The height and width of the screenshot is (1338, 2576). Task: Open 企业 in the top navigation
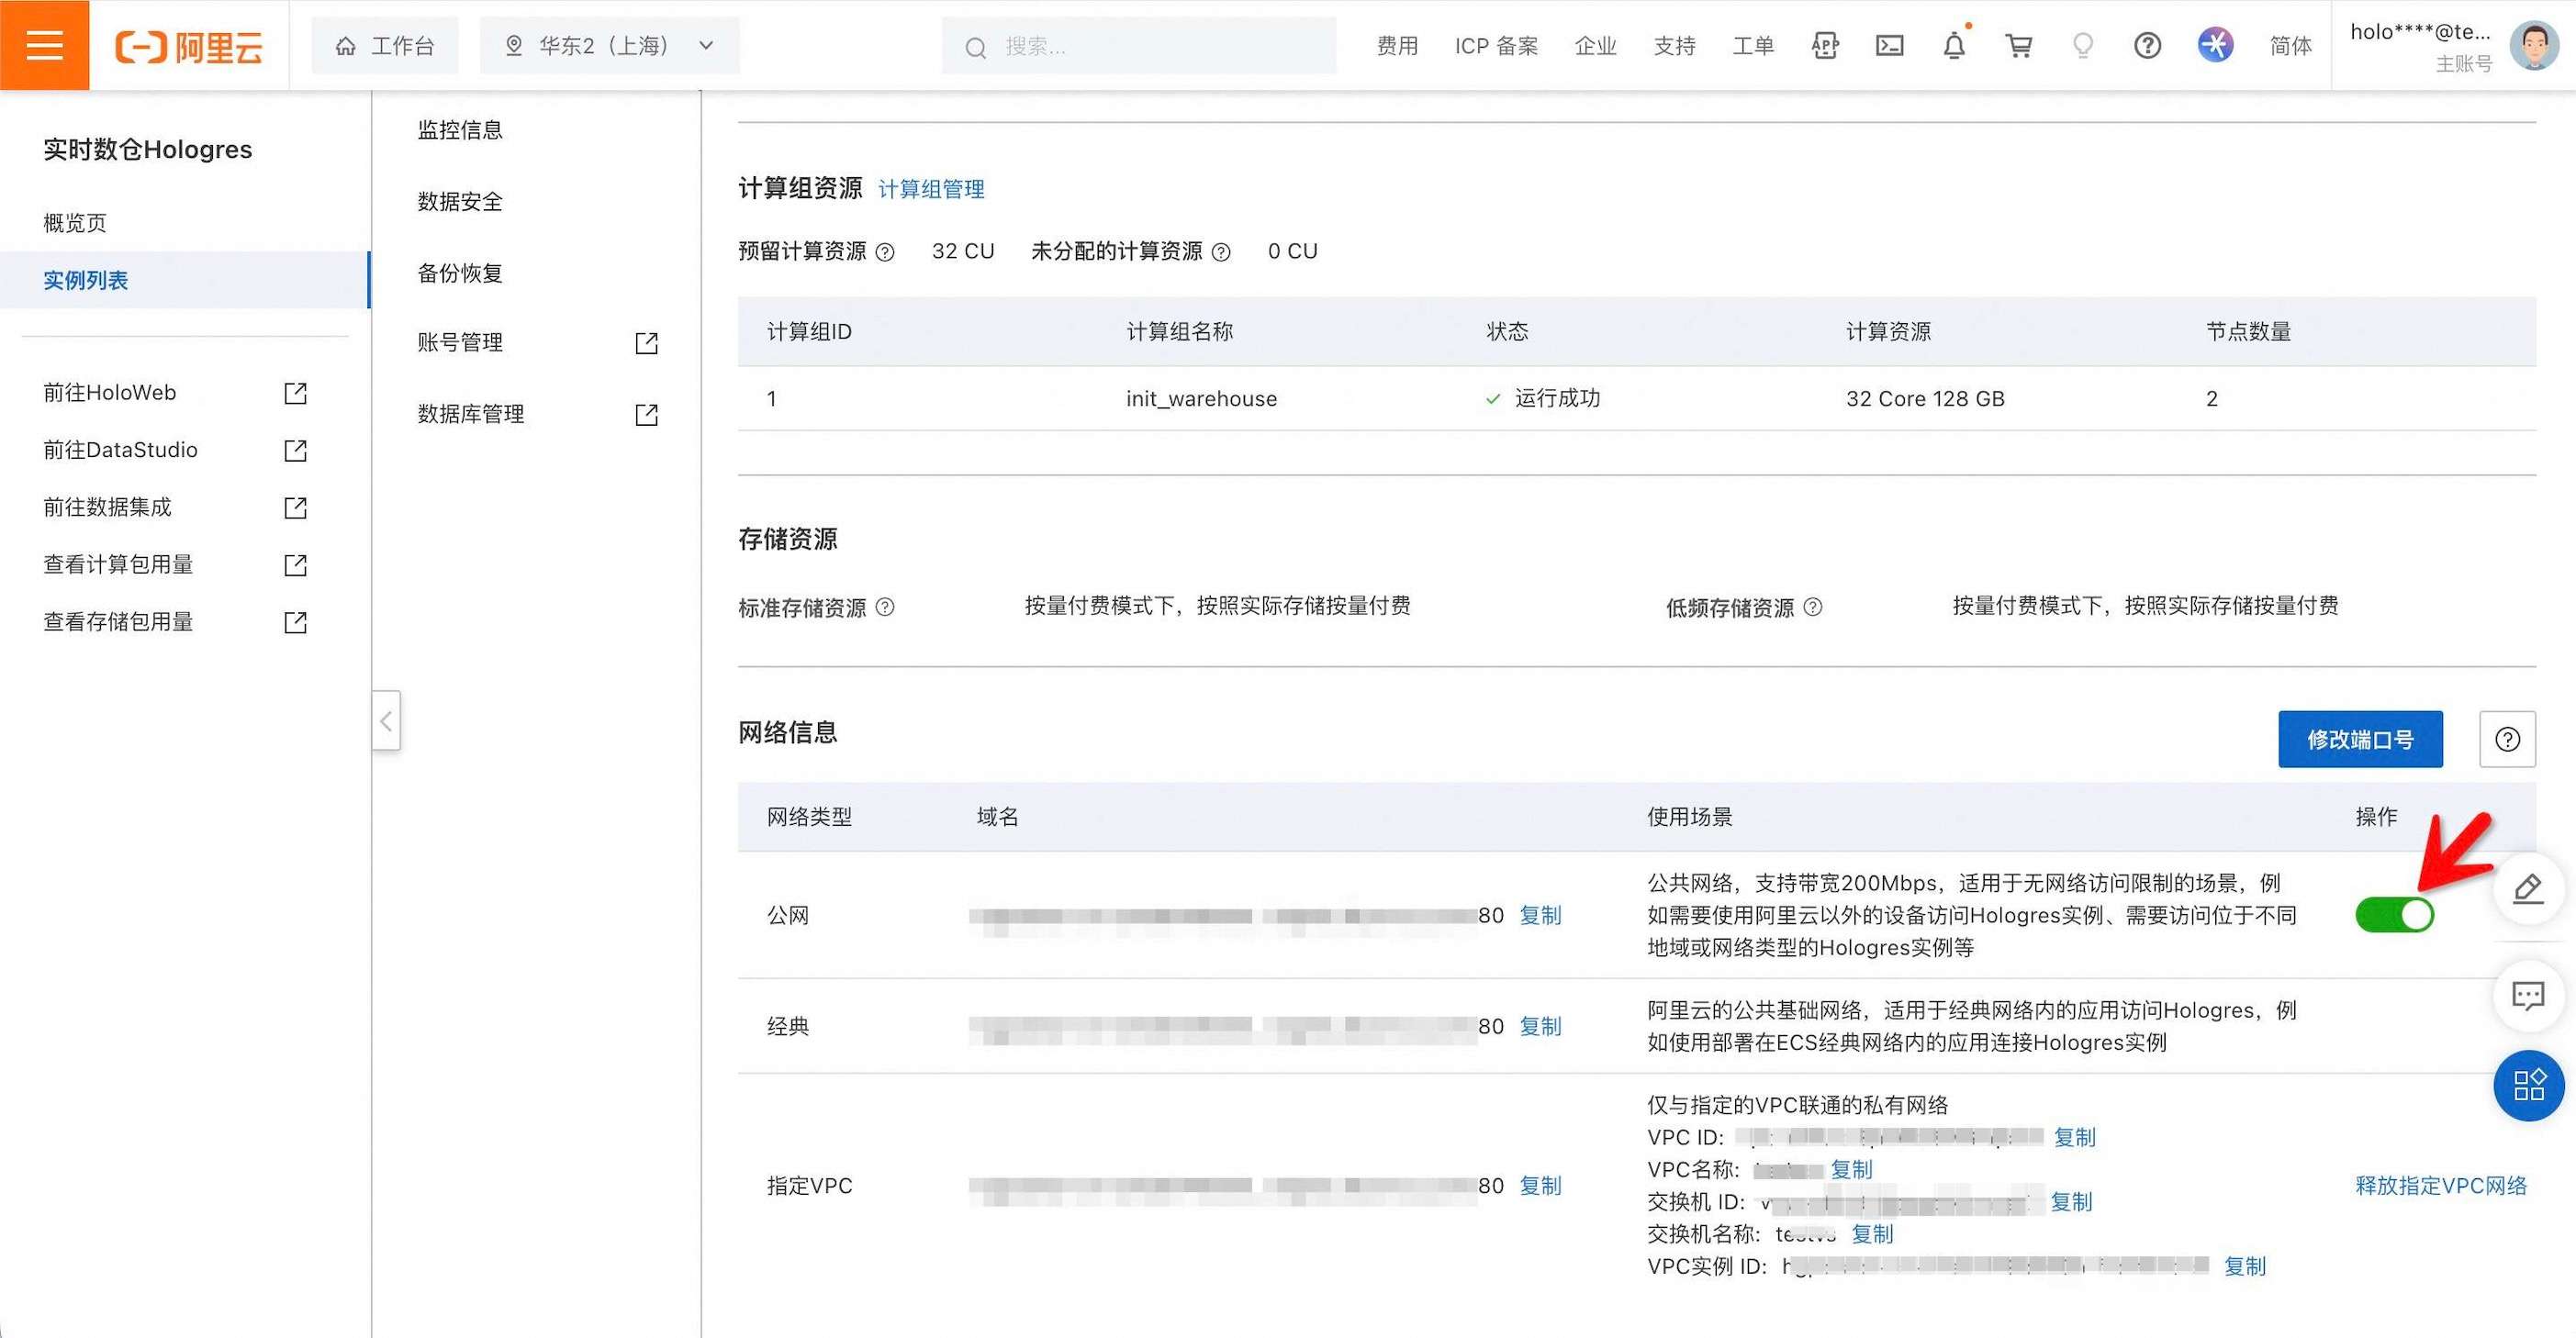pyautogui.click(x=1595, y=46)
